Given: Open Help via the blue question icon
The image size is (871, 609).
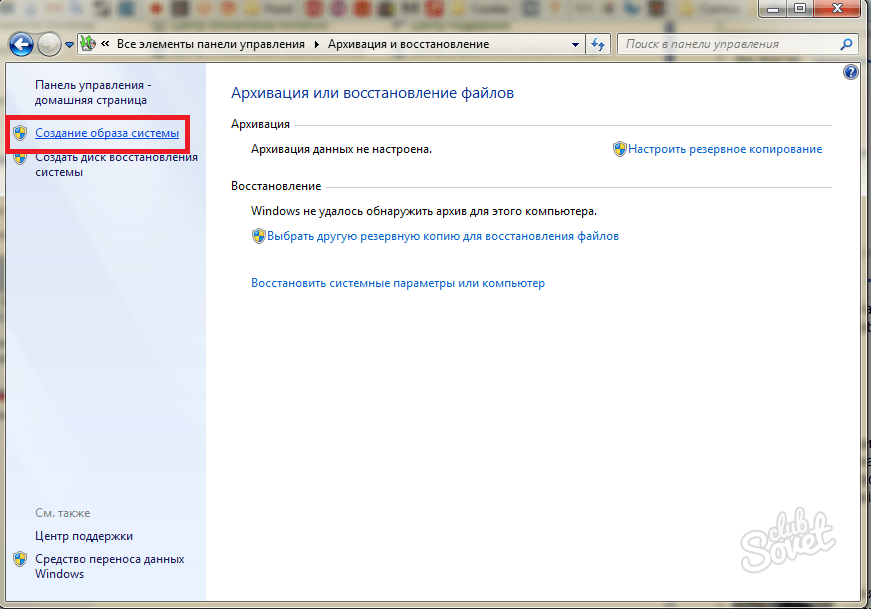Looking at the screenshot, I should [851, 73].
